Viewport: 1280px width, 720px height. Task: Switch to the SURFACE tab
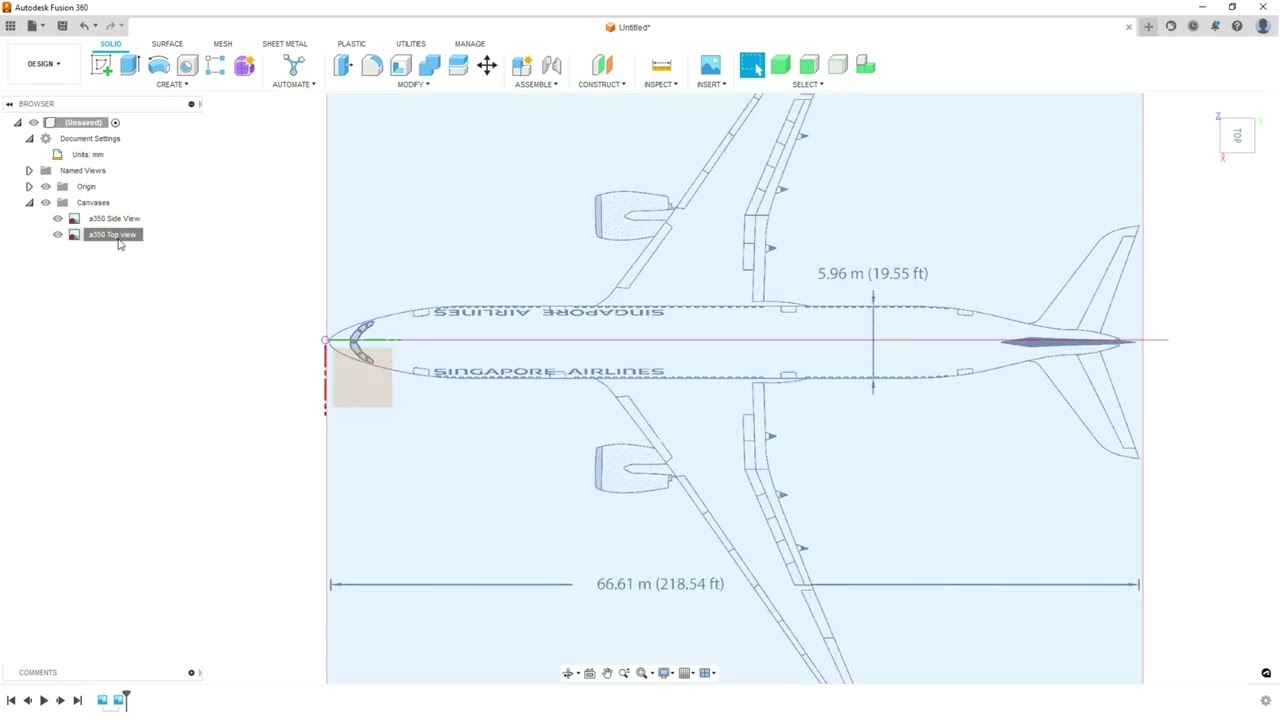pos(167,44)
